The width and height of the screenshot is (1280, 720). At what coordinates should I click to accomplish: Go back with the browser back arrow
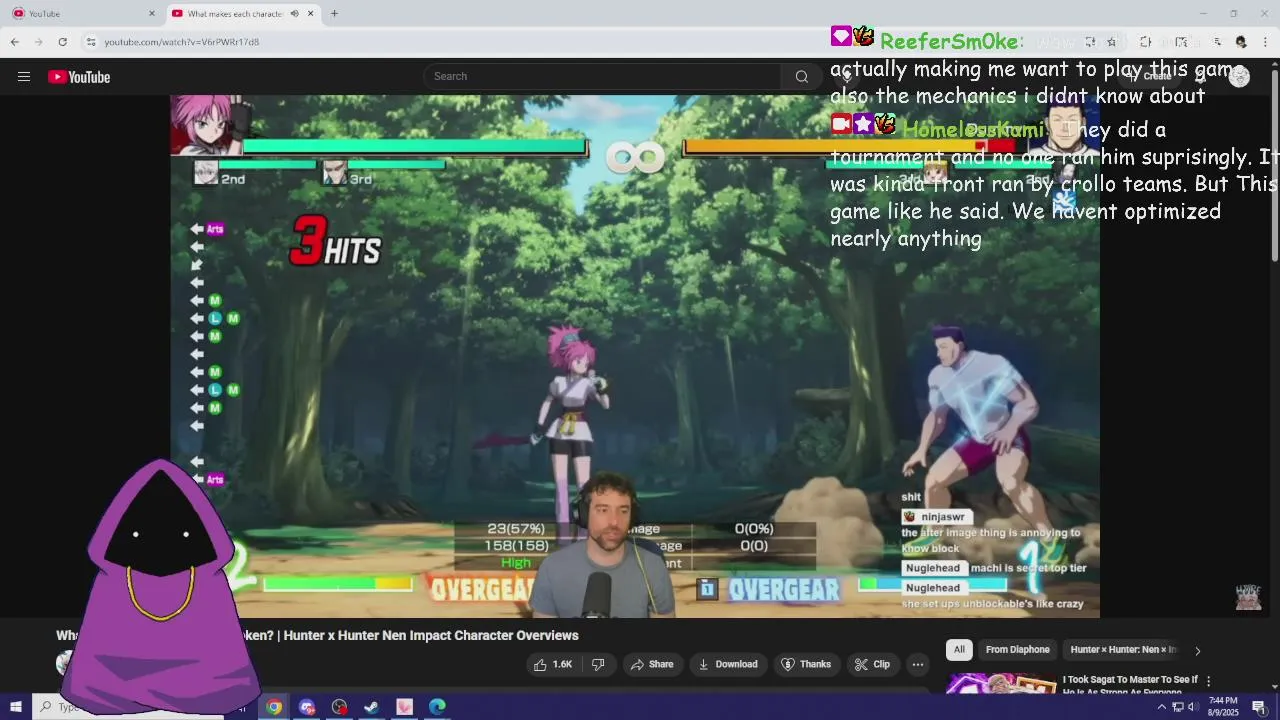[x=15, y=42]
